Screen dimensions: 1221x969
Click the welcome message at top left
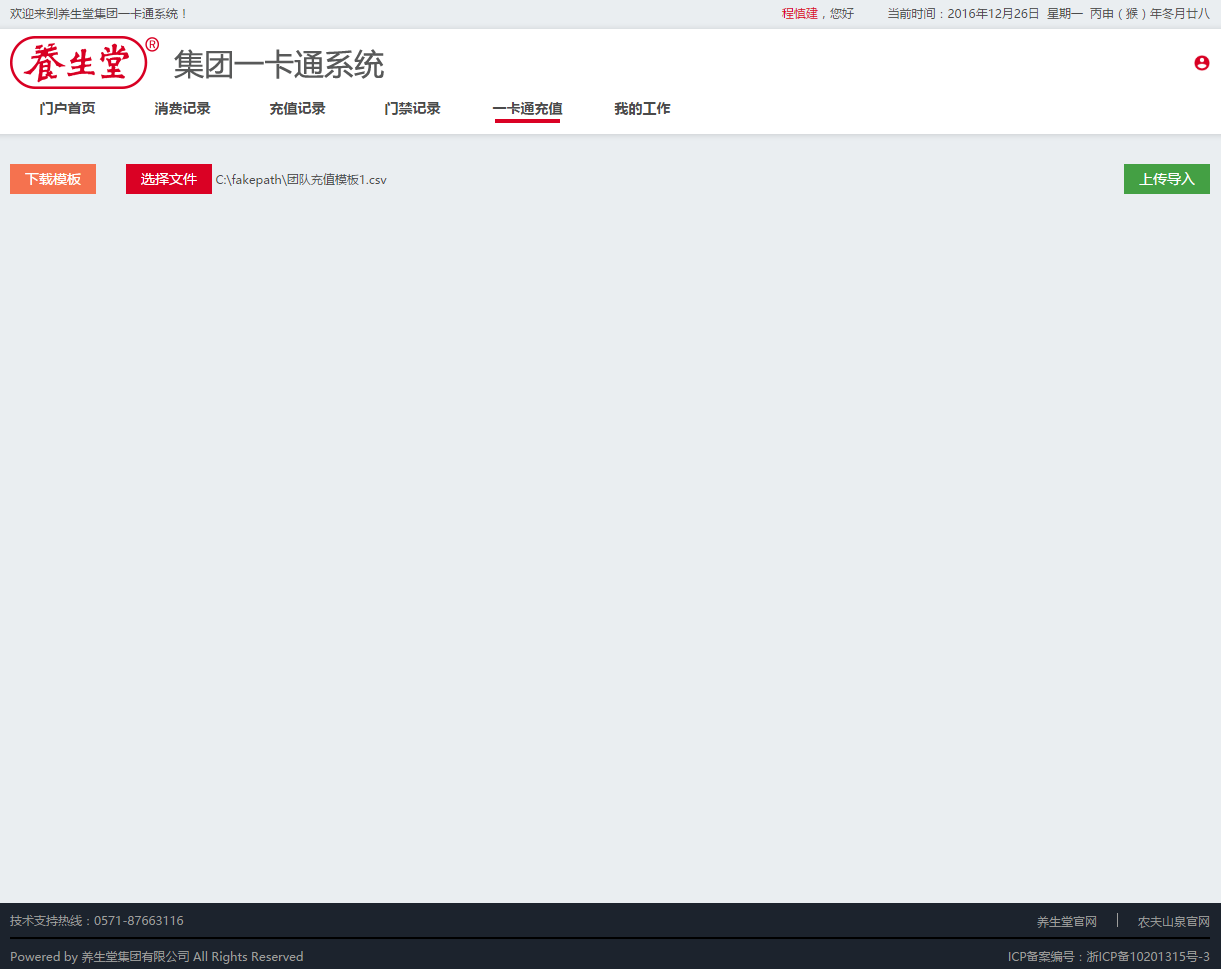(x=99, y=14)
